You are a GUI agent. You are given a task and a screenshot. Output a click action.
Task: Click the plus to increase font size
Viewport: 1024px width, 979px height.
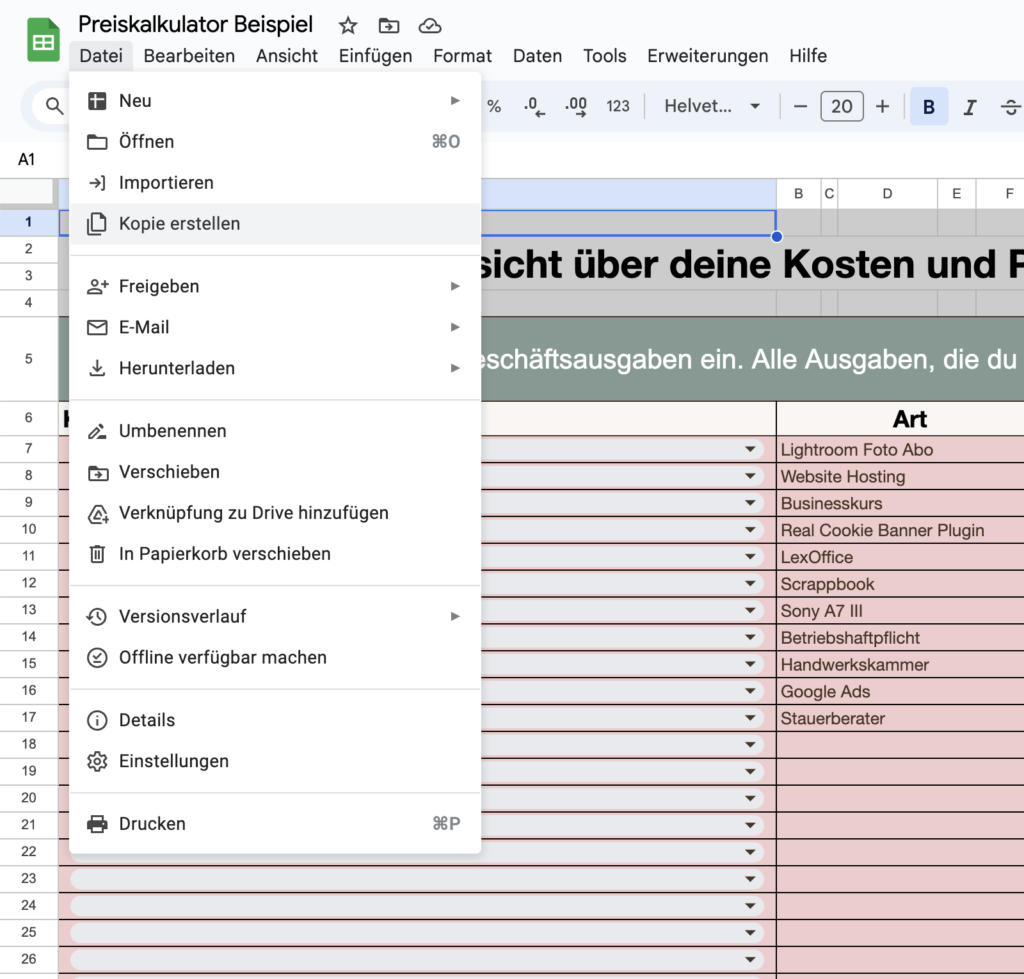click(x=882, y=106)
